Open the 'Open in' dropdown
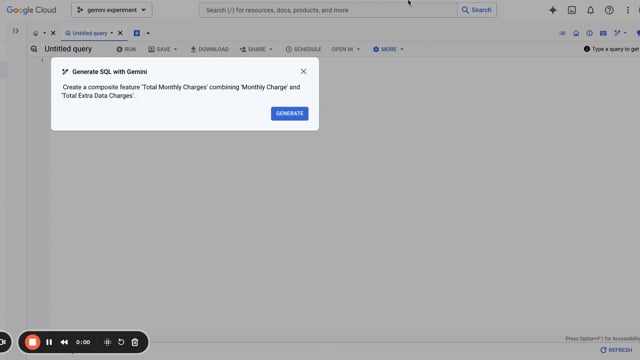This screenshot has height=360, width=640. point(345,49)
